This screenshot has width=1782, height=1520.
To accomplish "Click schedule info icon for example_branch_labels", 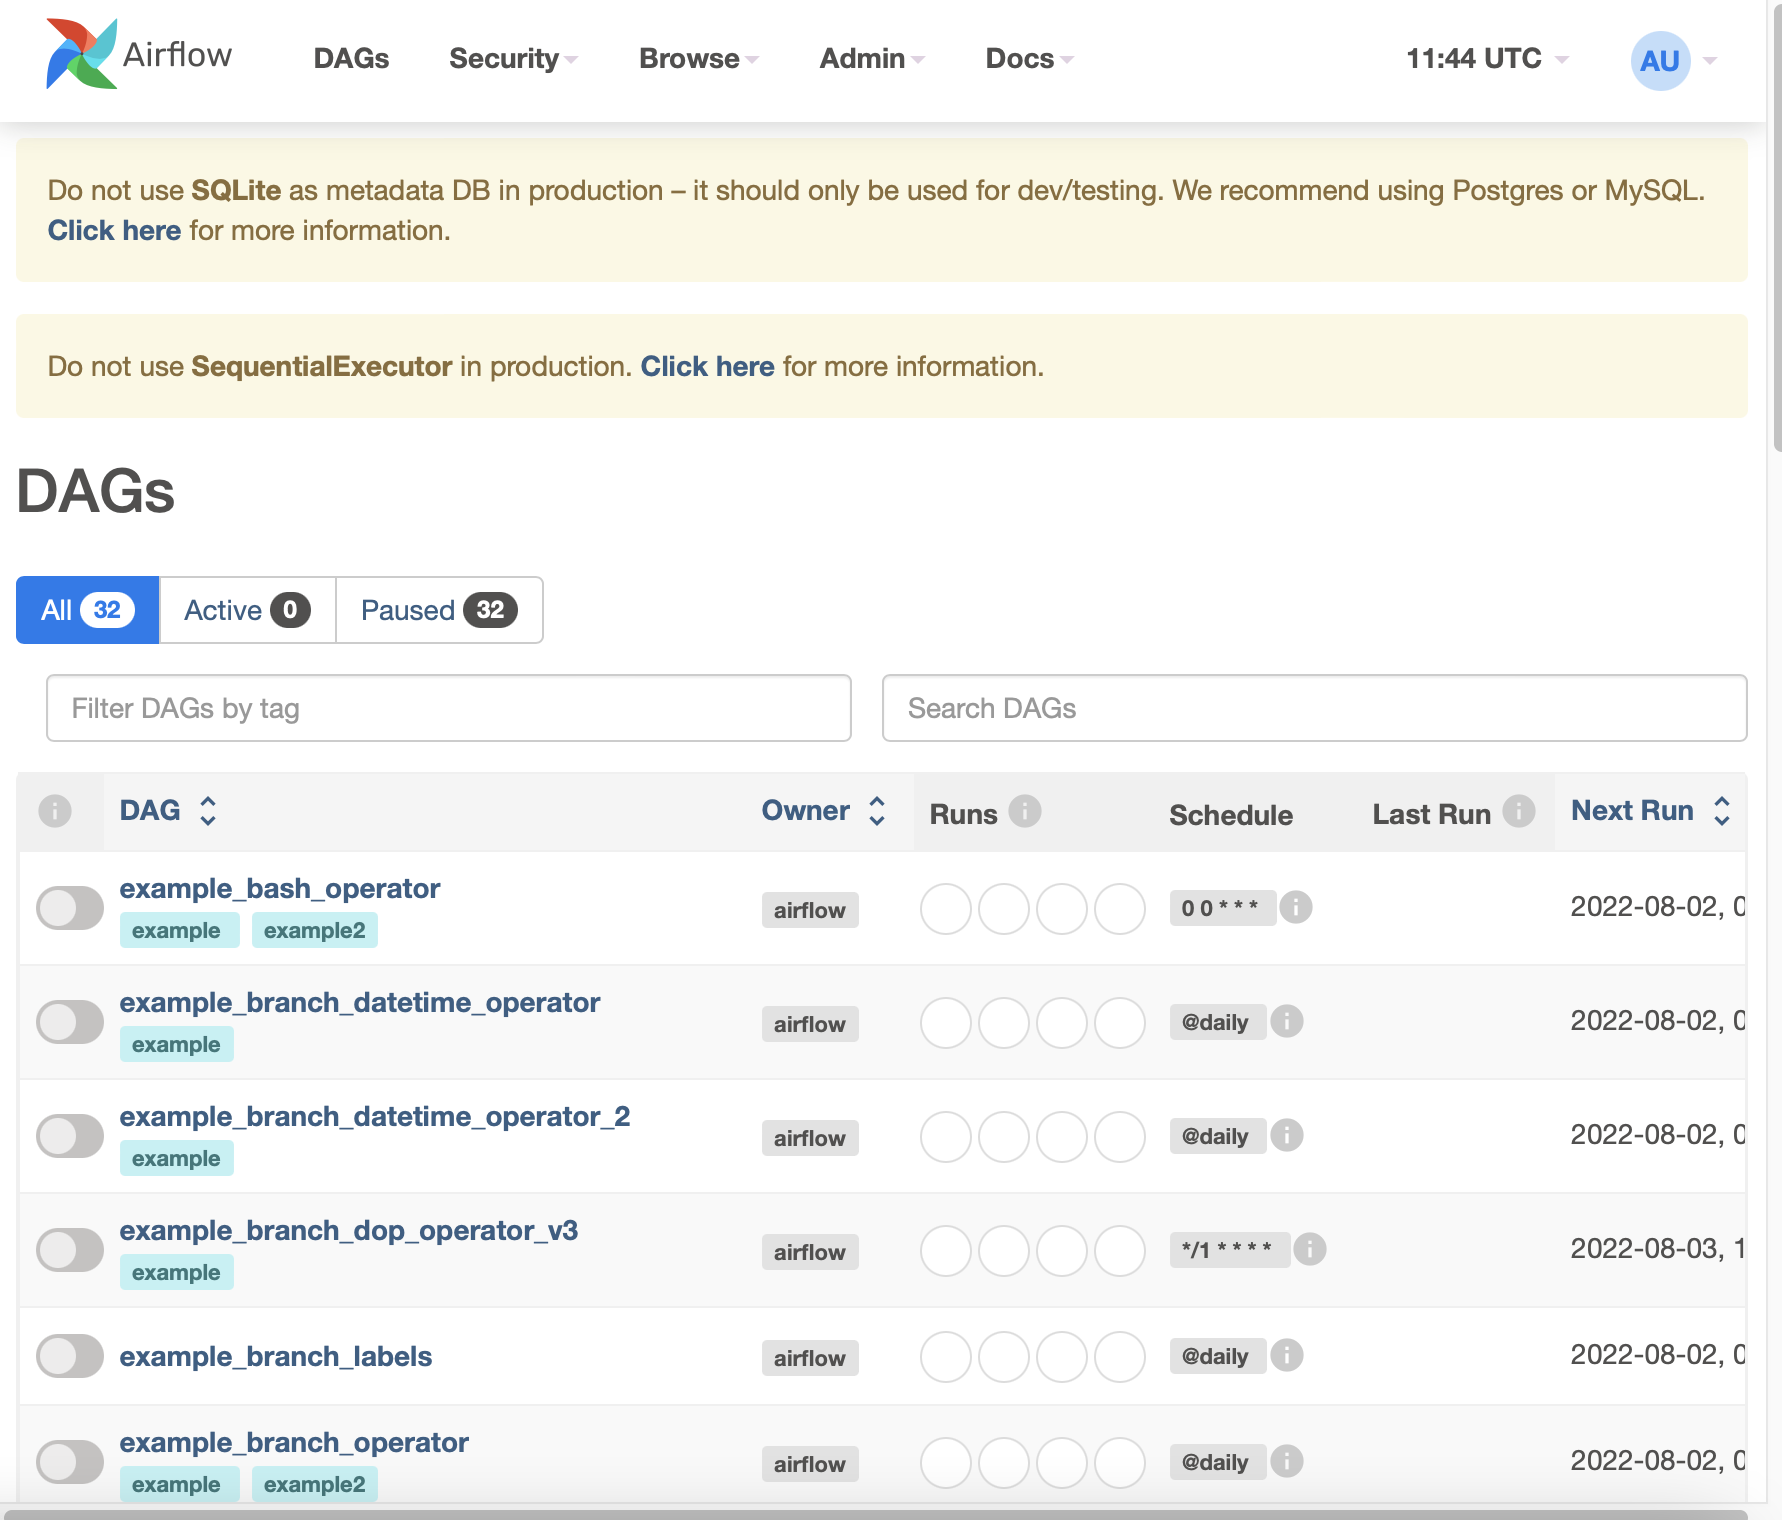I will pyautogui.click(x=1287, y=1355).
